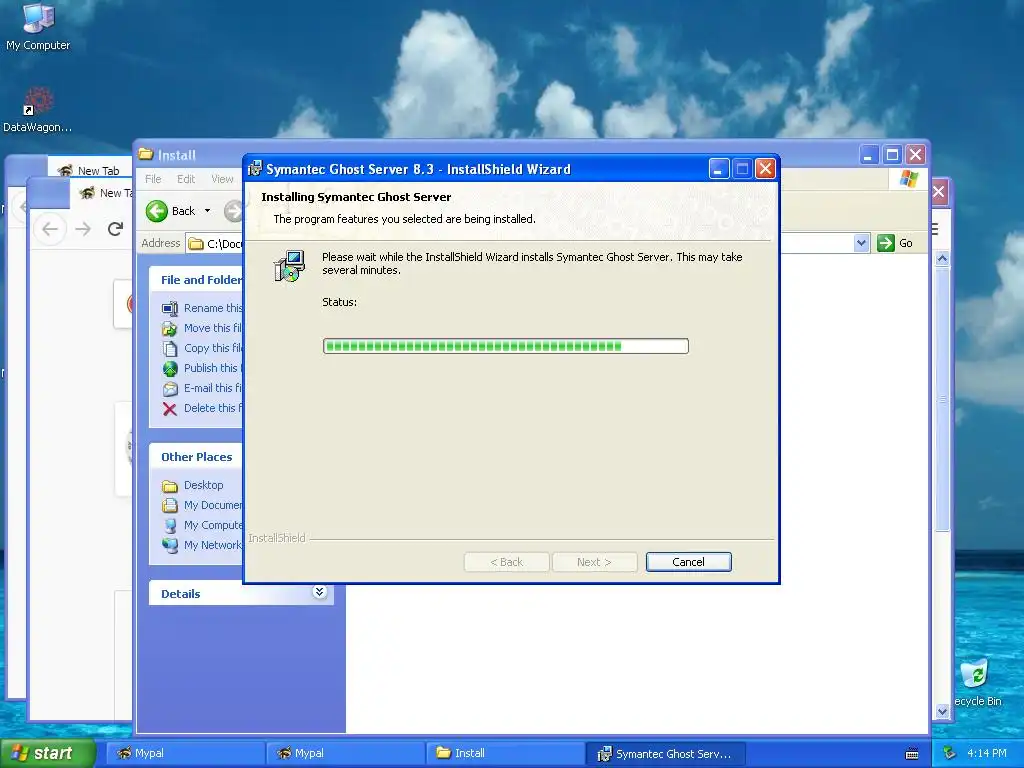The width and height of the screenshot is (1024, 768).
Task: Switch to Install folder taskbar button
Action: 505,753
